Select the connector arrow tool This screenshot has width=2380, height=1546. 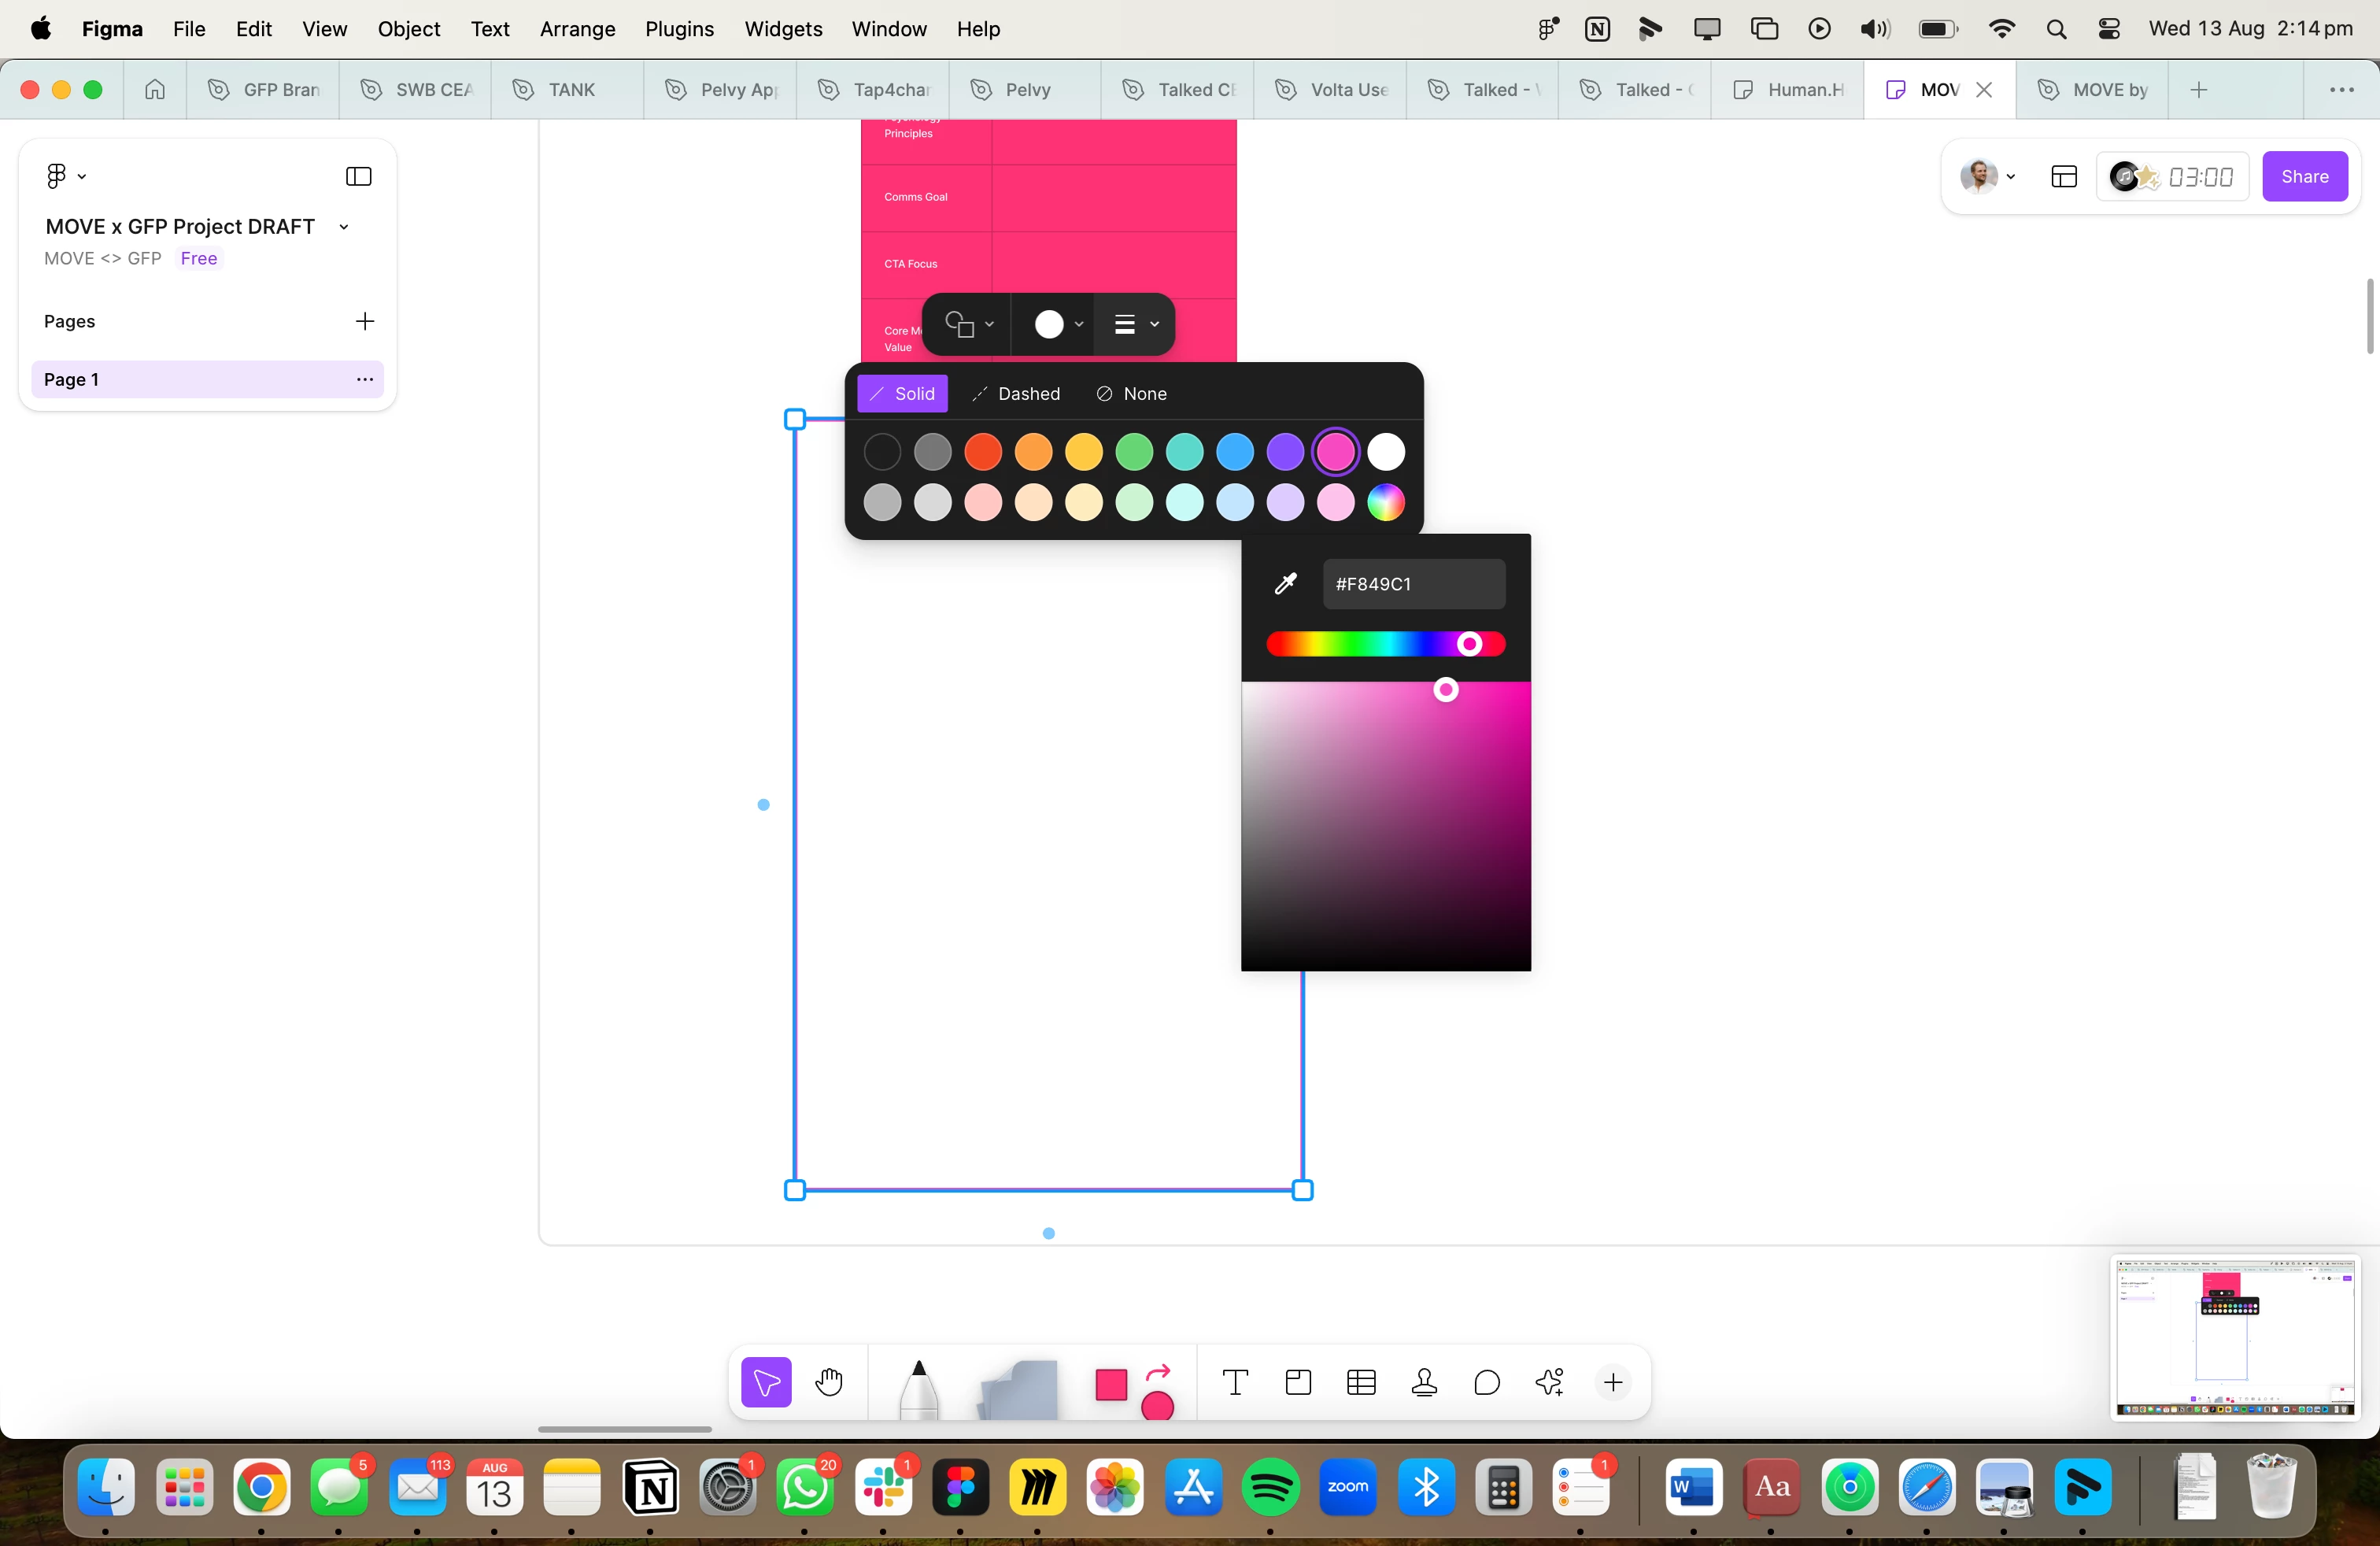click(x=1158, y=1373)
